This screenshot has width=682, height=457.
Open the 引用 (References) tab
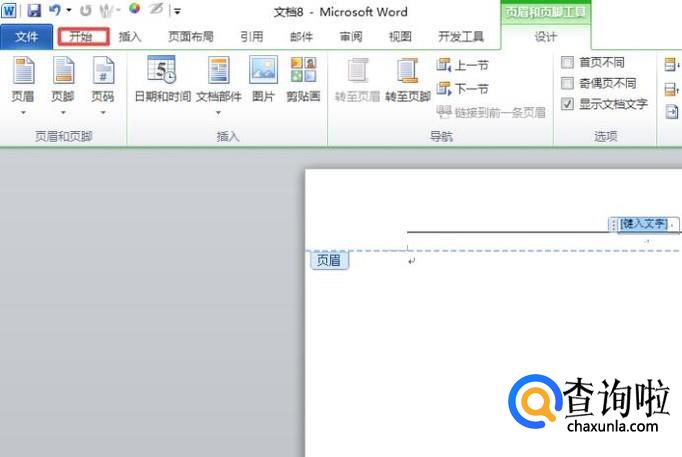point(252,37)
